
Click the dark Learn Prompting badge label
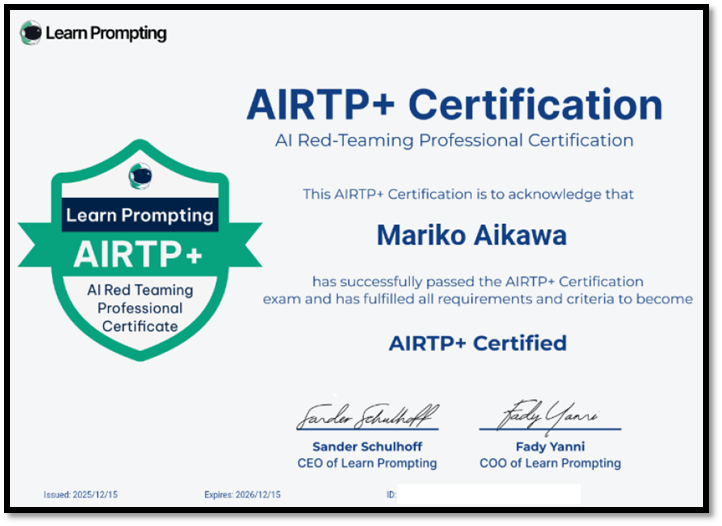[139, 214]
